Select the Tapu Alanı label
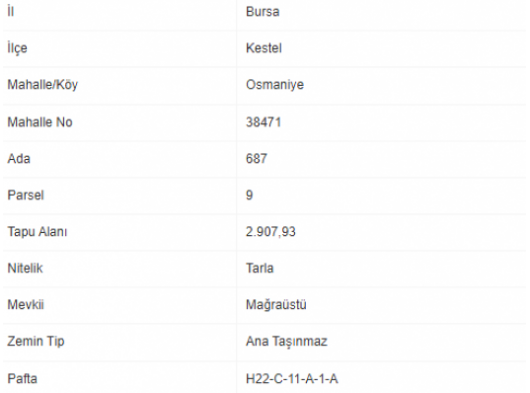The image size is (530, 393). tap(37, 232)
